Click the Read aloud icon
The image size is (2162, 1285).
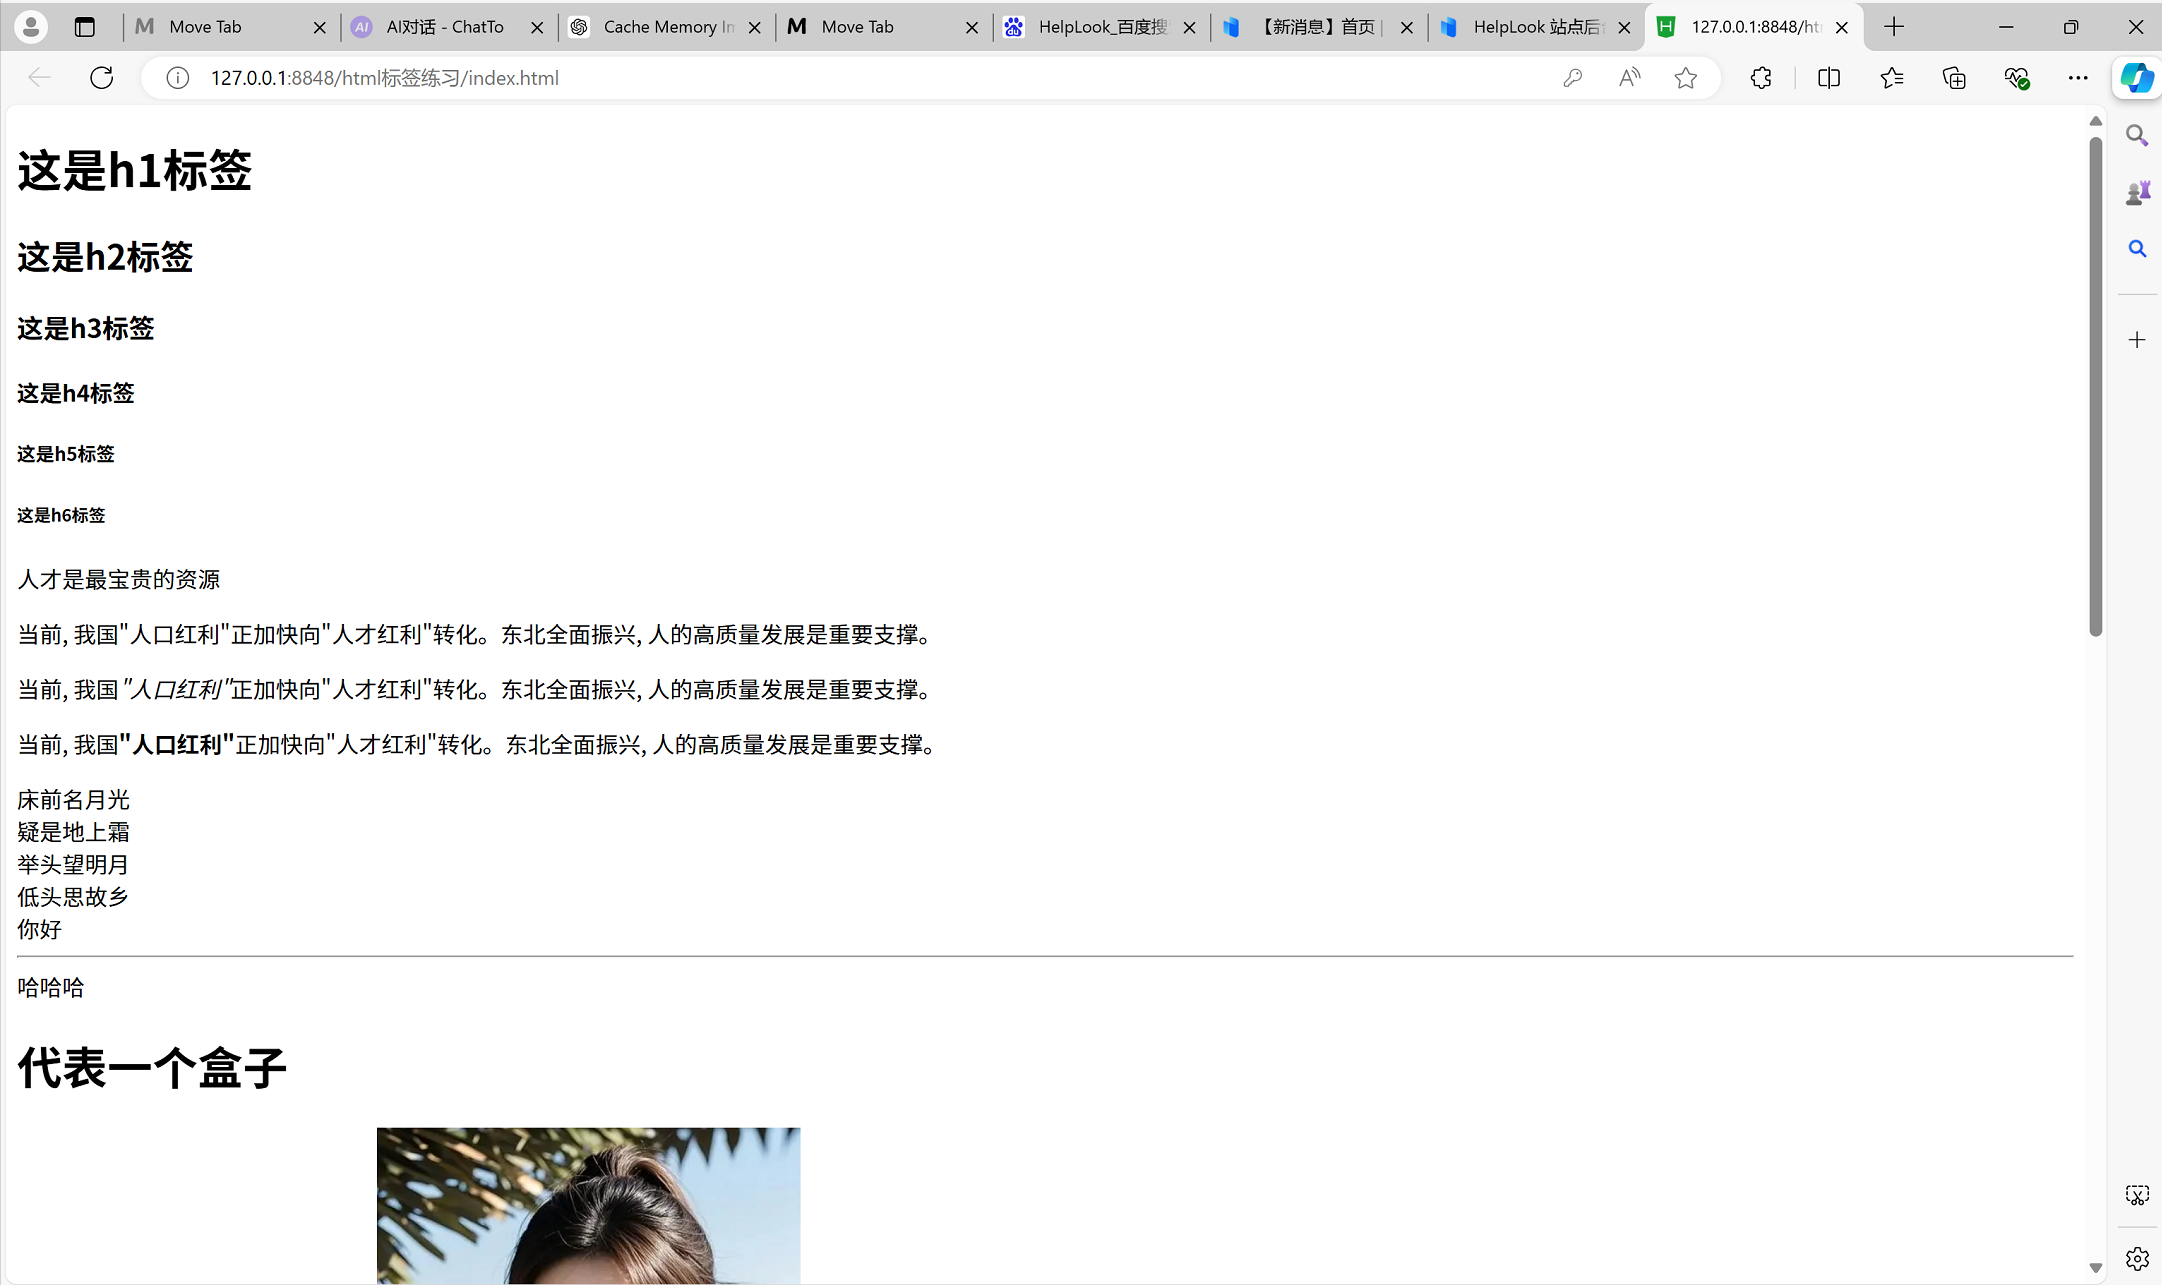click(1629, 78)
